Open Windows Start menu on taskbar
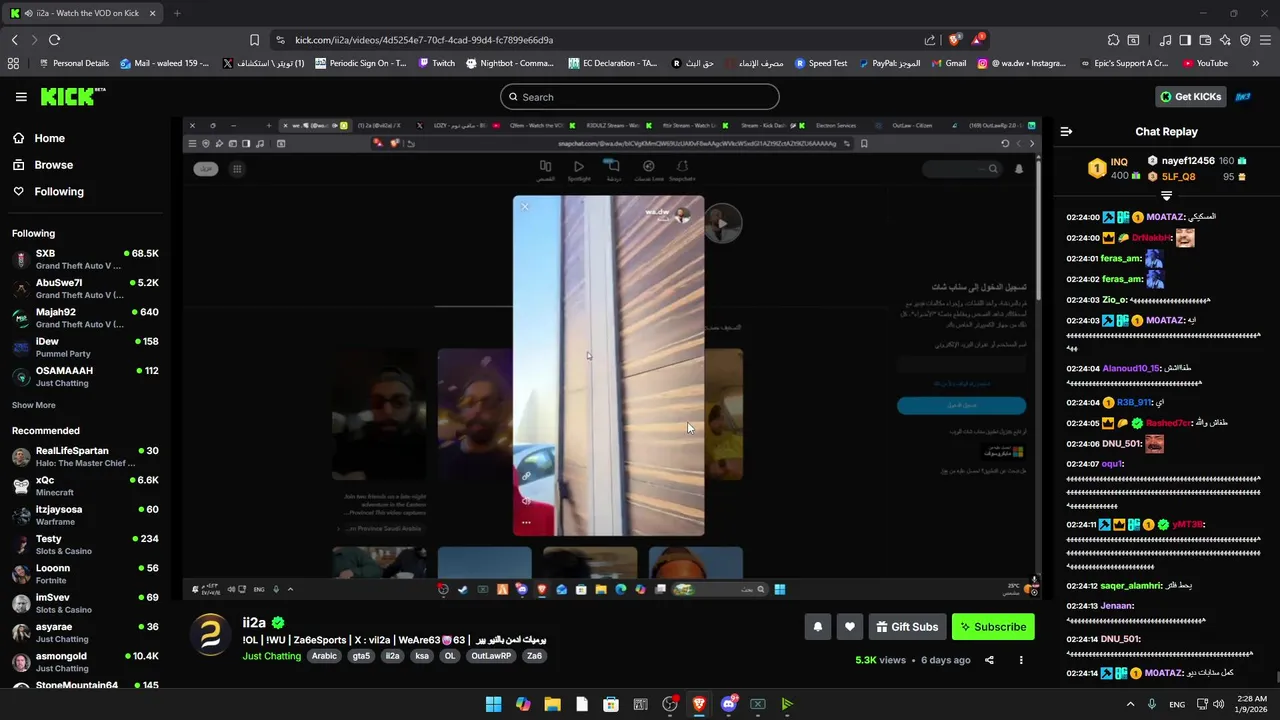The image size is (1280, 720). [494, 704]
